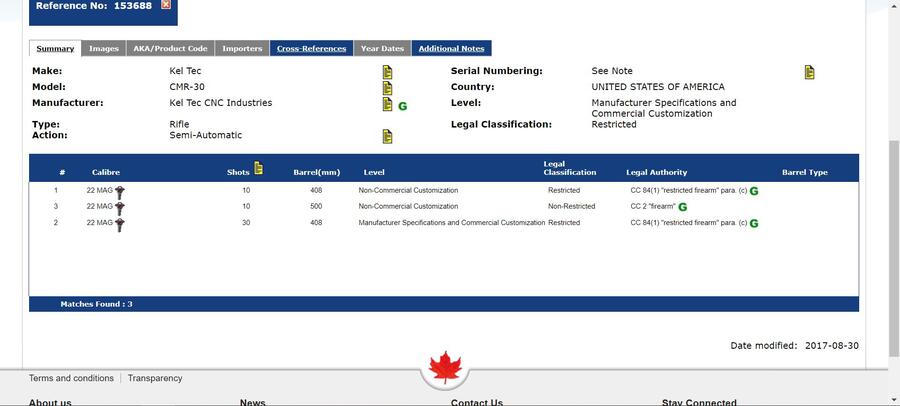Click the Level column header

(x=374, y=172)
